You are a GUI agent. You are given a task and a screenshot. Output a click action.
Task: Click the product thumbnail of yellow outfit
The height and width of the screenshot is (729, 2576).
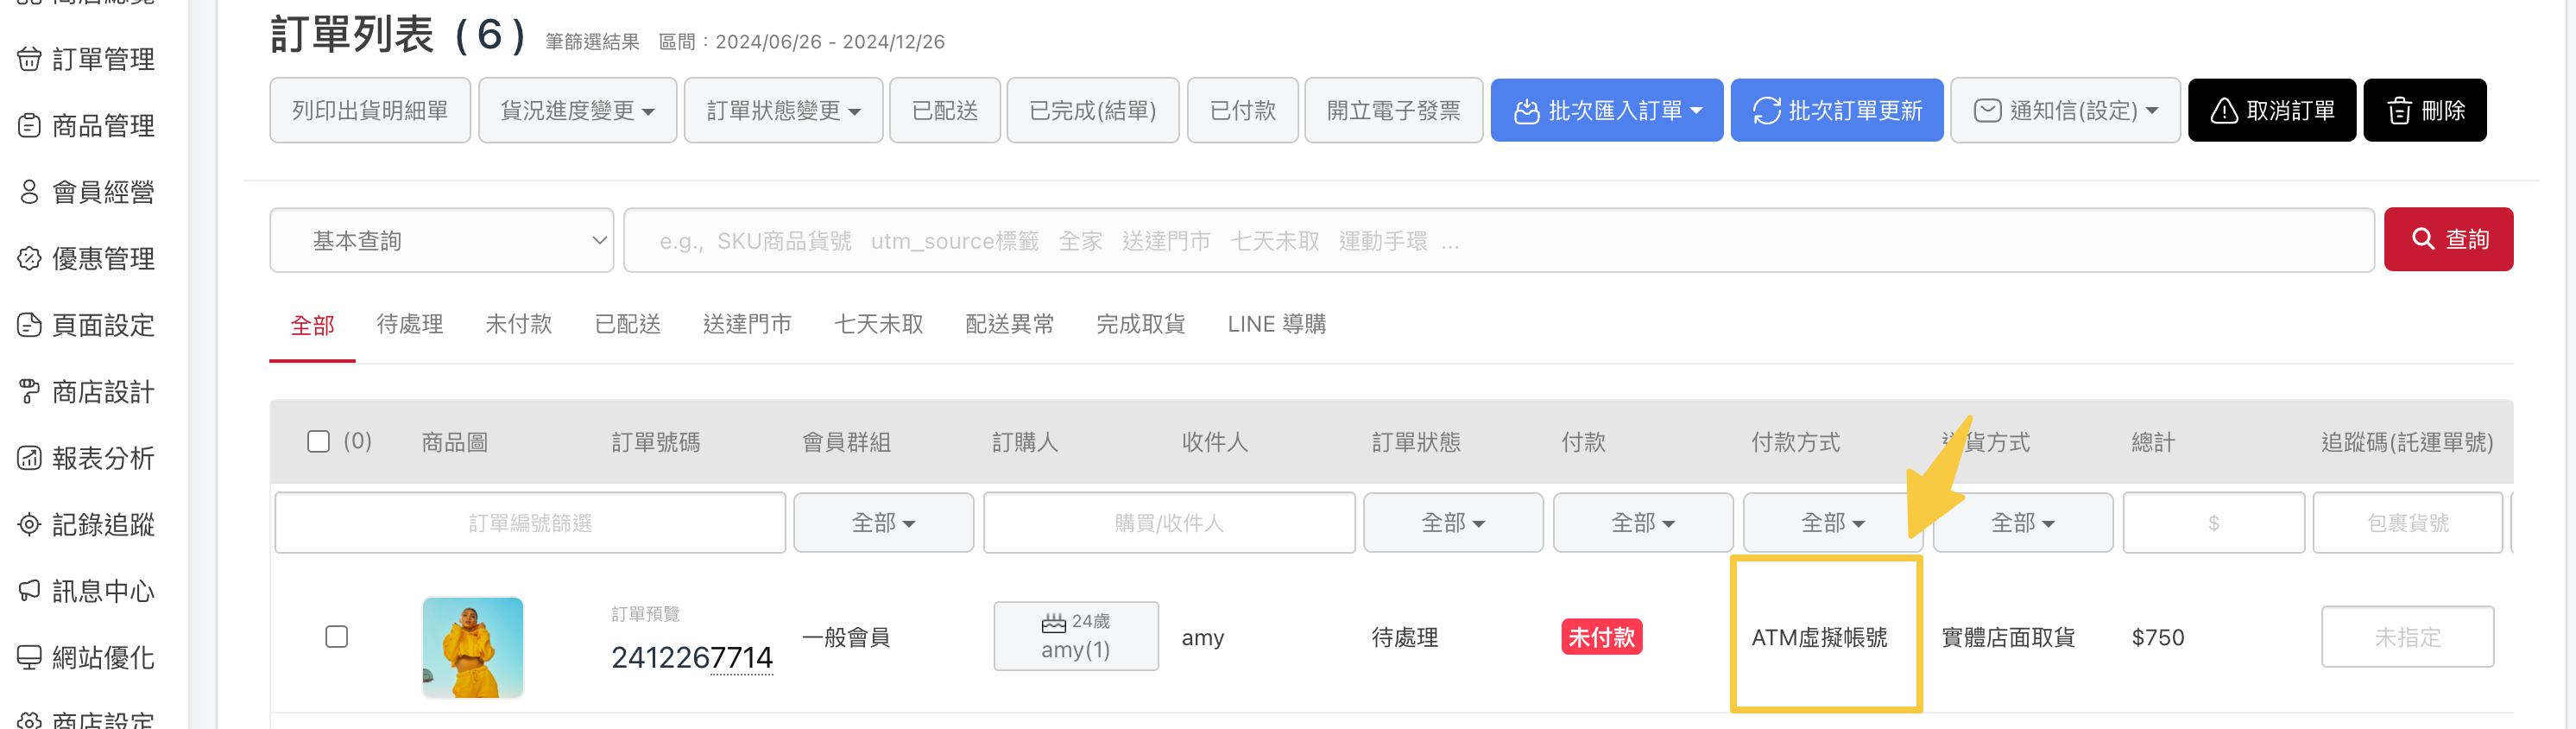[x=473, y=647]
